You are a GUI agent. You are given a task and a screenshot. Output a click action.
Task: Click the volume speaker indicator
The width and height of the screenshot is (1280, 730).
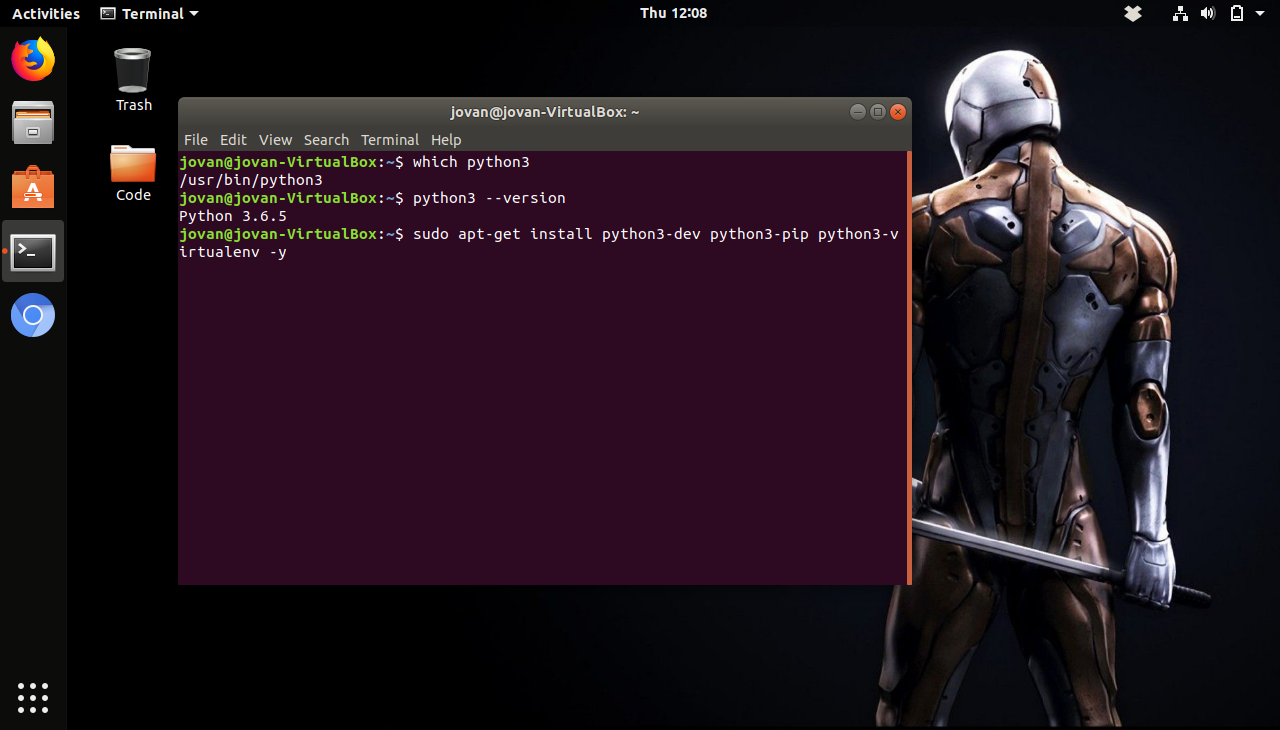1208,13
